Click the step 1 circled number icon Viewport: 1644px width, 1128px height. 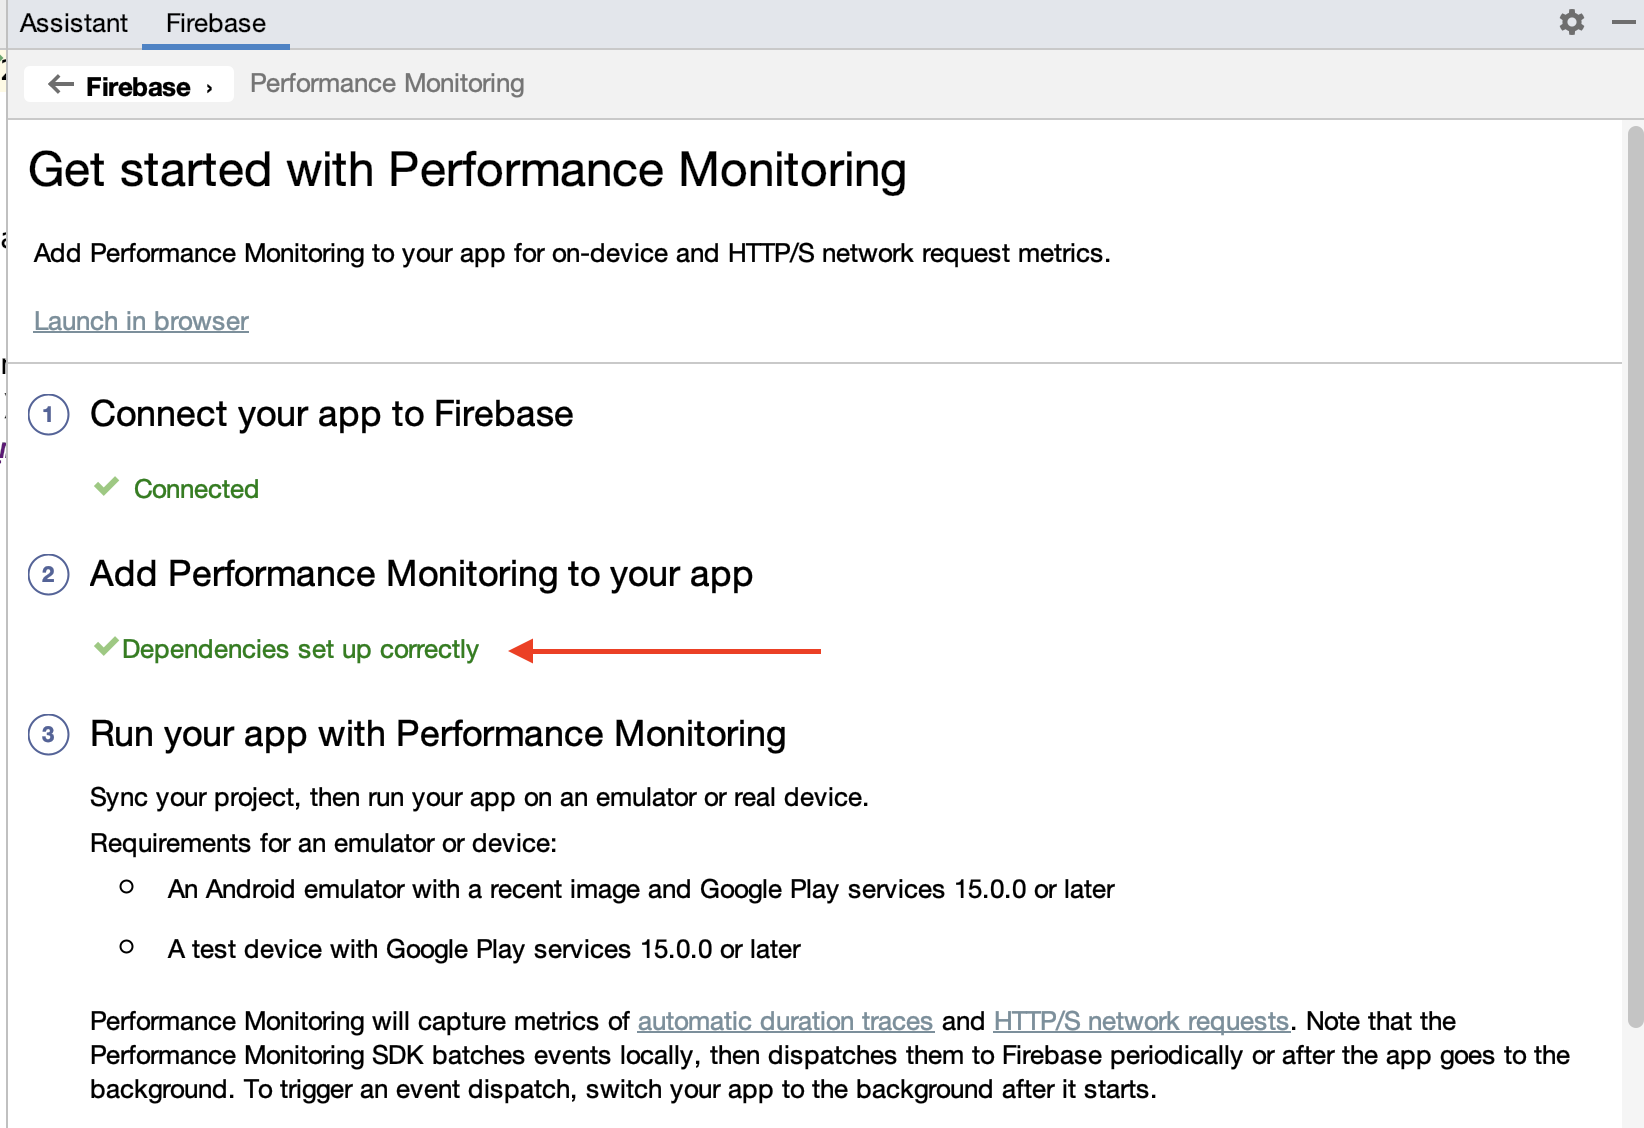[x=48, y=414]
